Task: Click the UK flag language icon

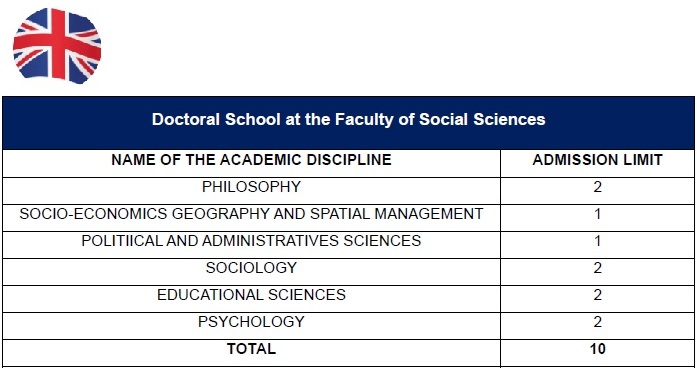Action: [x=57, y=46]
